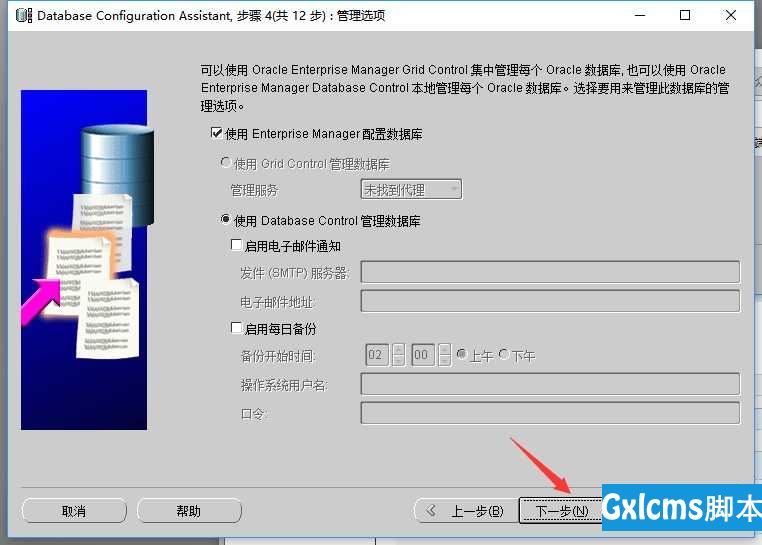The image size is (762, 545).
Task: Click the backup minute field showing 00
Action: coord(422,355)
